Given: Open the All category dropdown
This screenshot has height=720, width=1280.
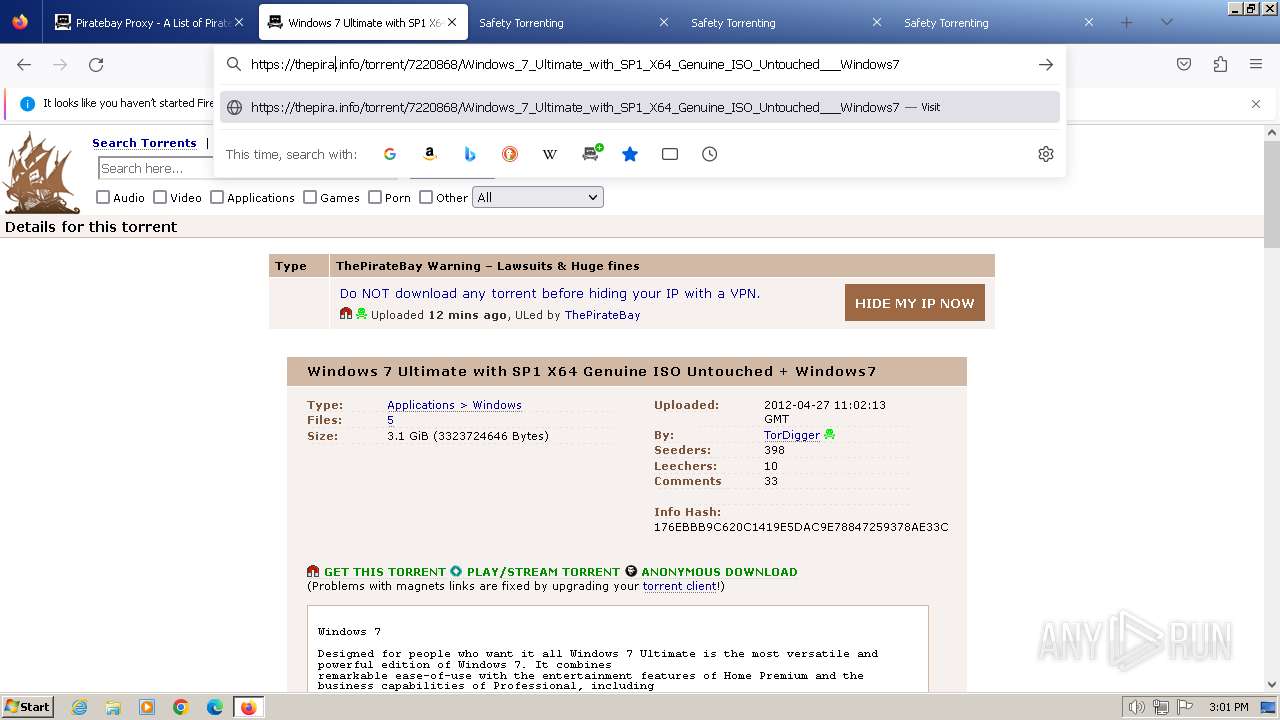Looking at the screenshot, I should point(538,197).
